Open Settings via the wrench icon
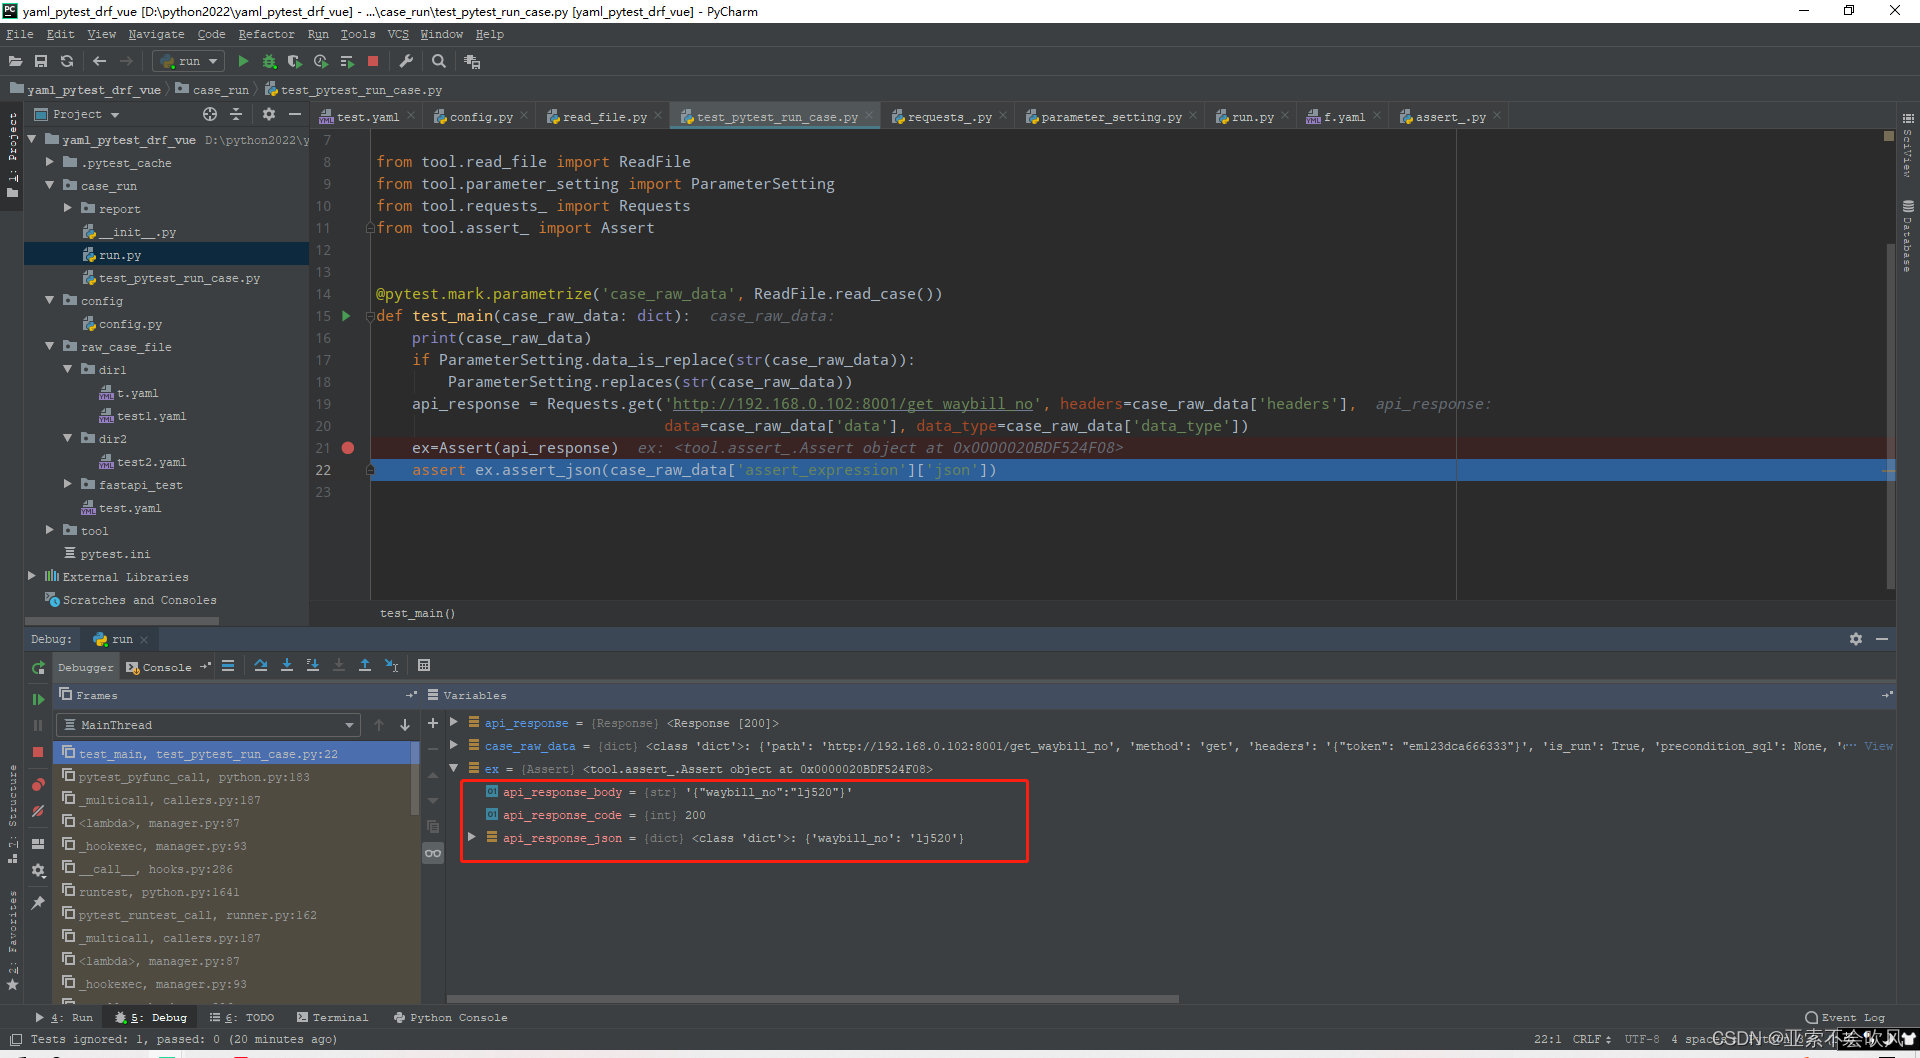 pos(406,62)
